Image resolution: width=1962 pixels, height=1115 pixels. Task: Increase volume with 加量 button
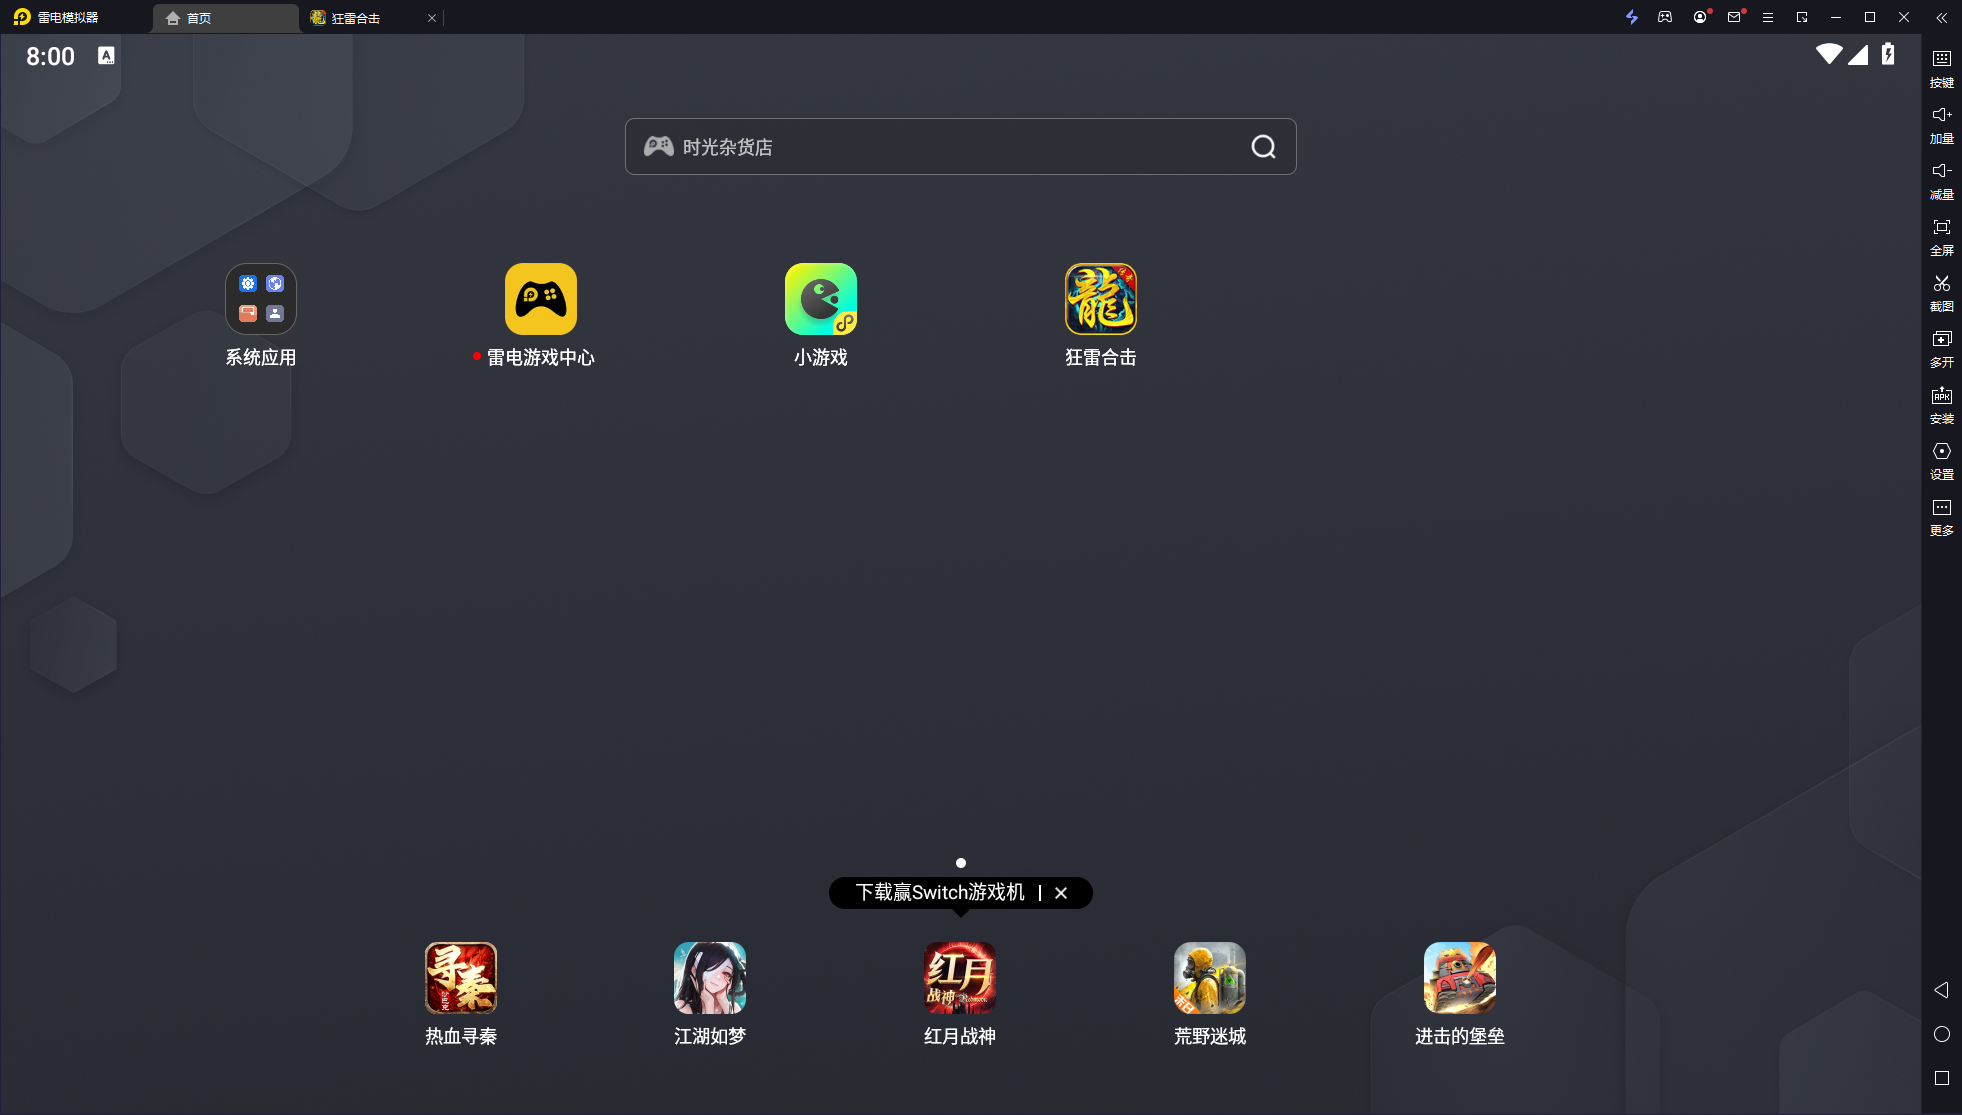click(x=1942, y=125)
